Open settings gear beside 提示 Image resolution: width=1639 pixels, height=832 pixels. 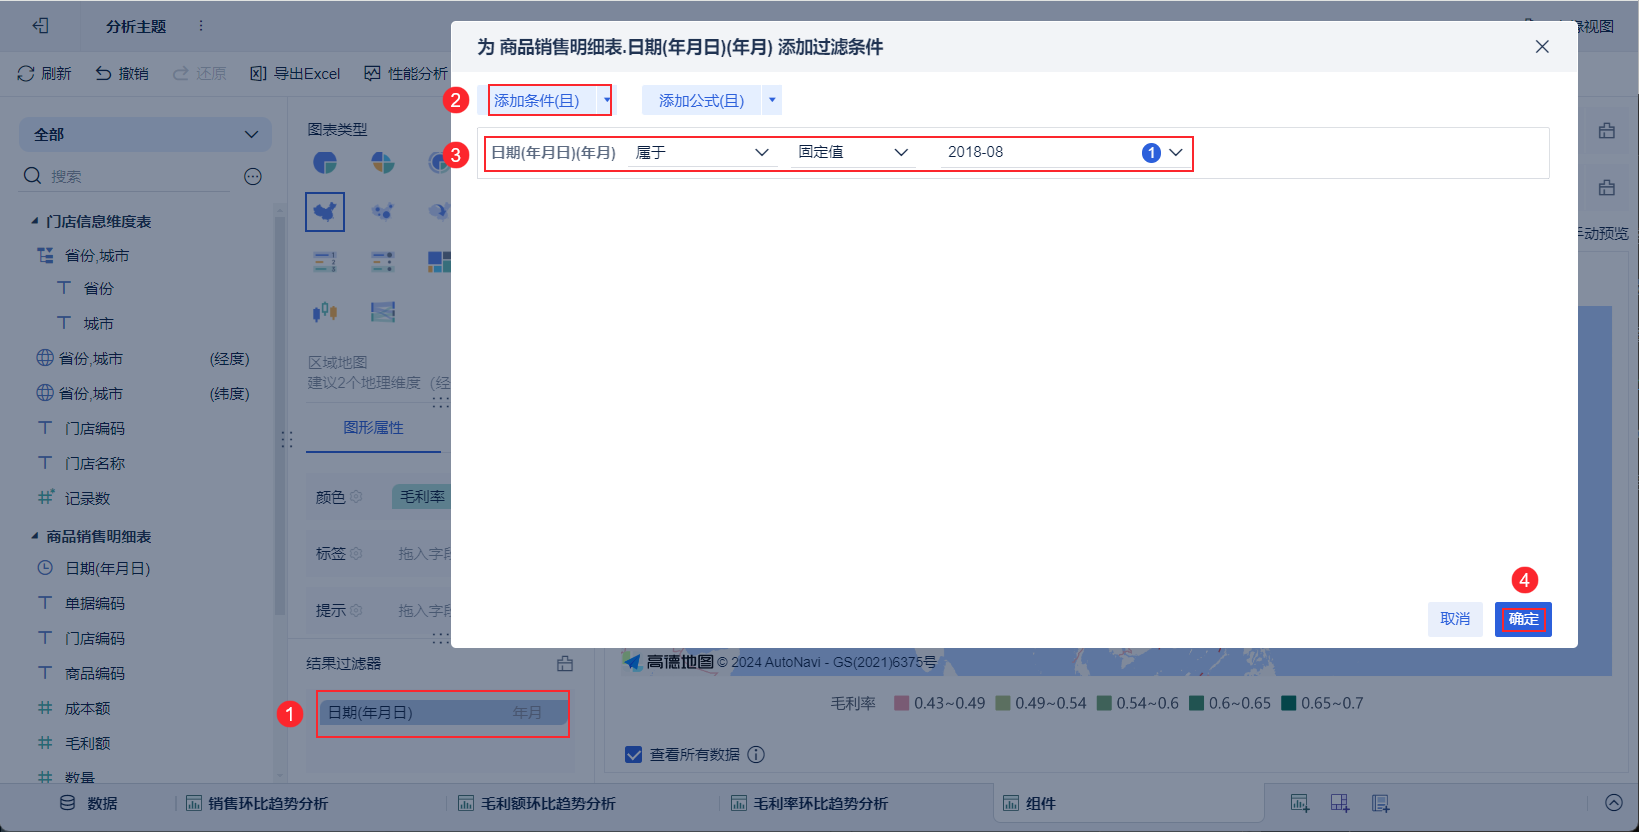coord(357,610)
